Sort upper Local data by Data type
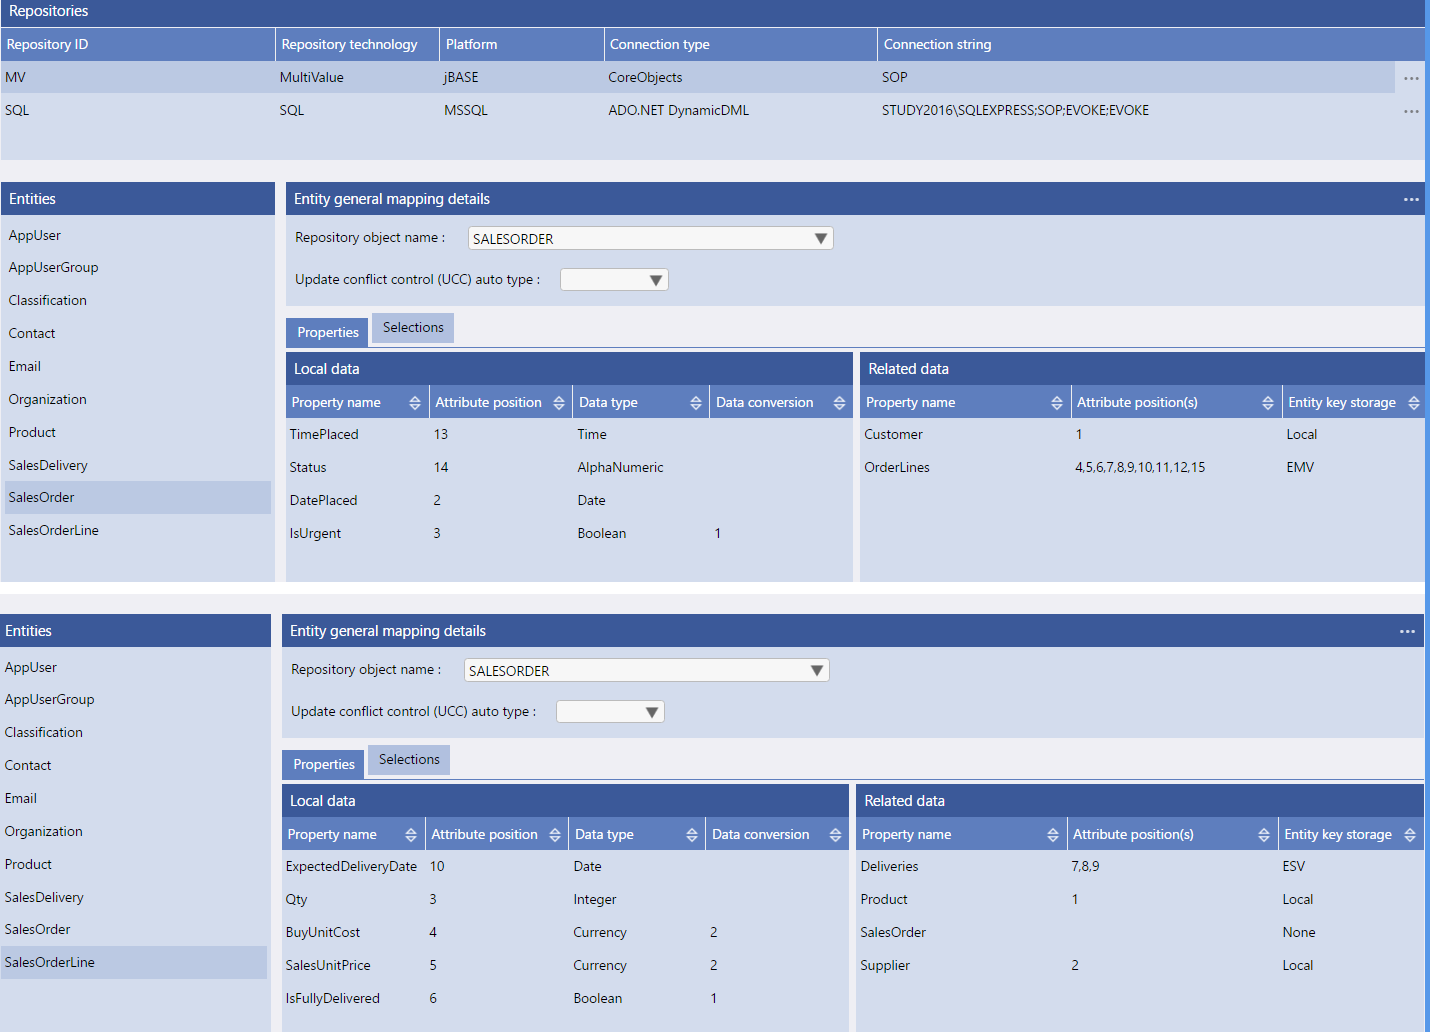Image resolution: width=1430 pixels, height=1032 pixels. coord(696,403)
